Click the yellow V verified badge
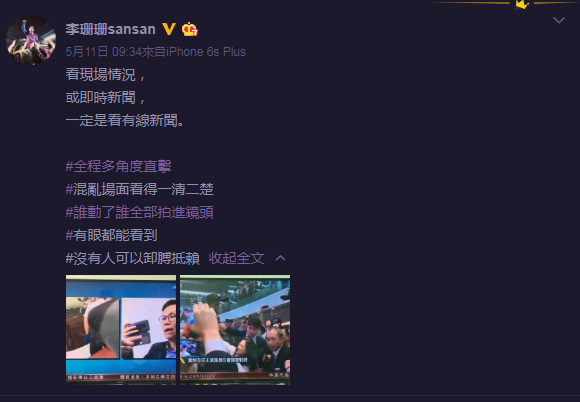 click(169, 29)
